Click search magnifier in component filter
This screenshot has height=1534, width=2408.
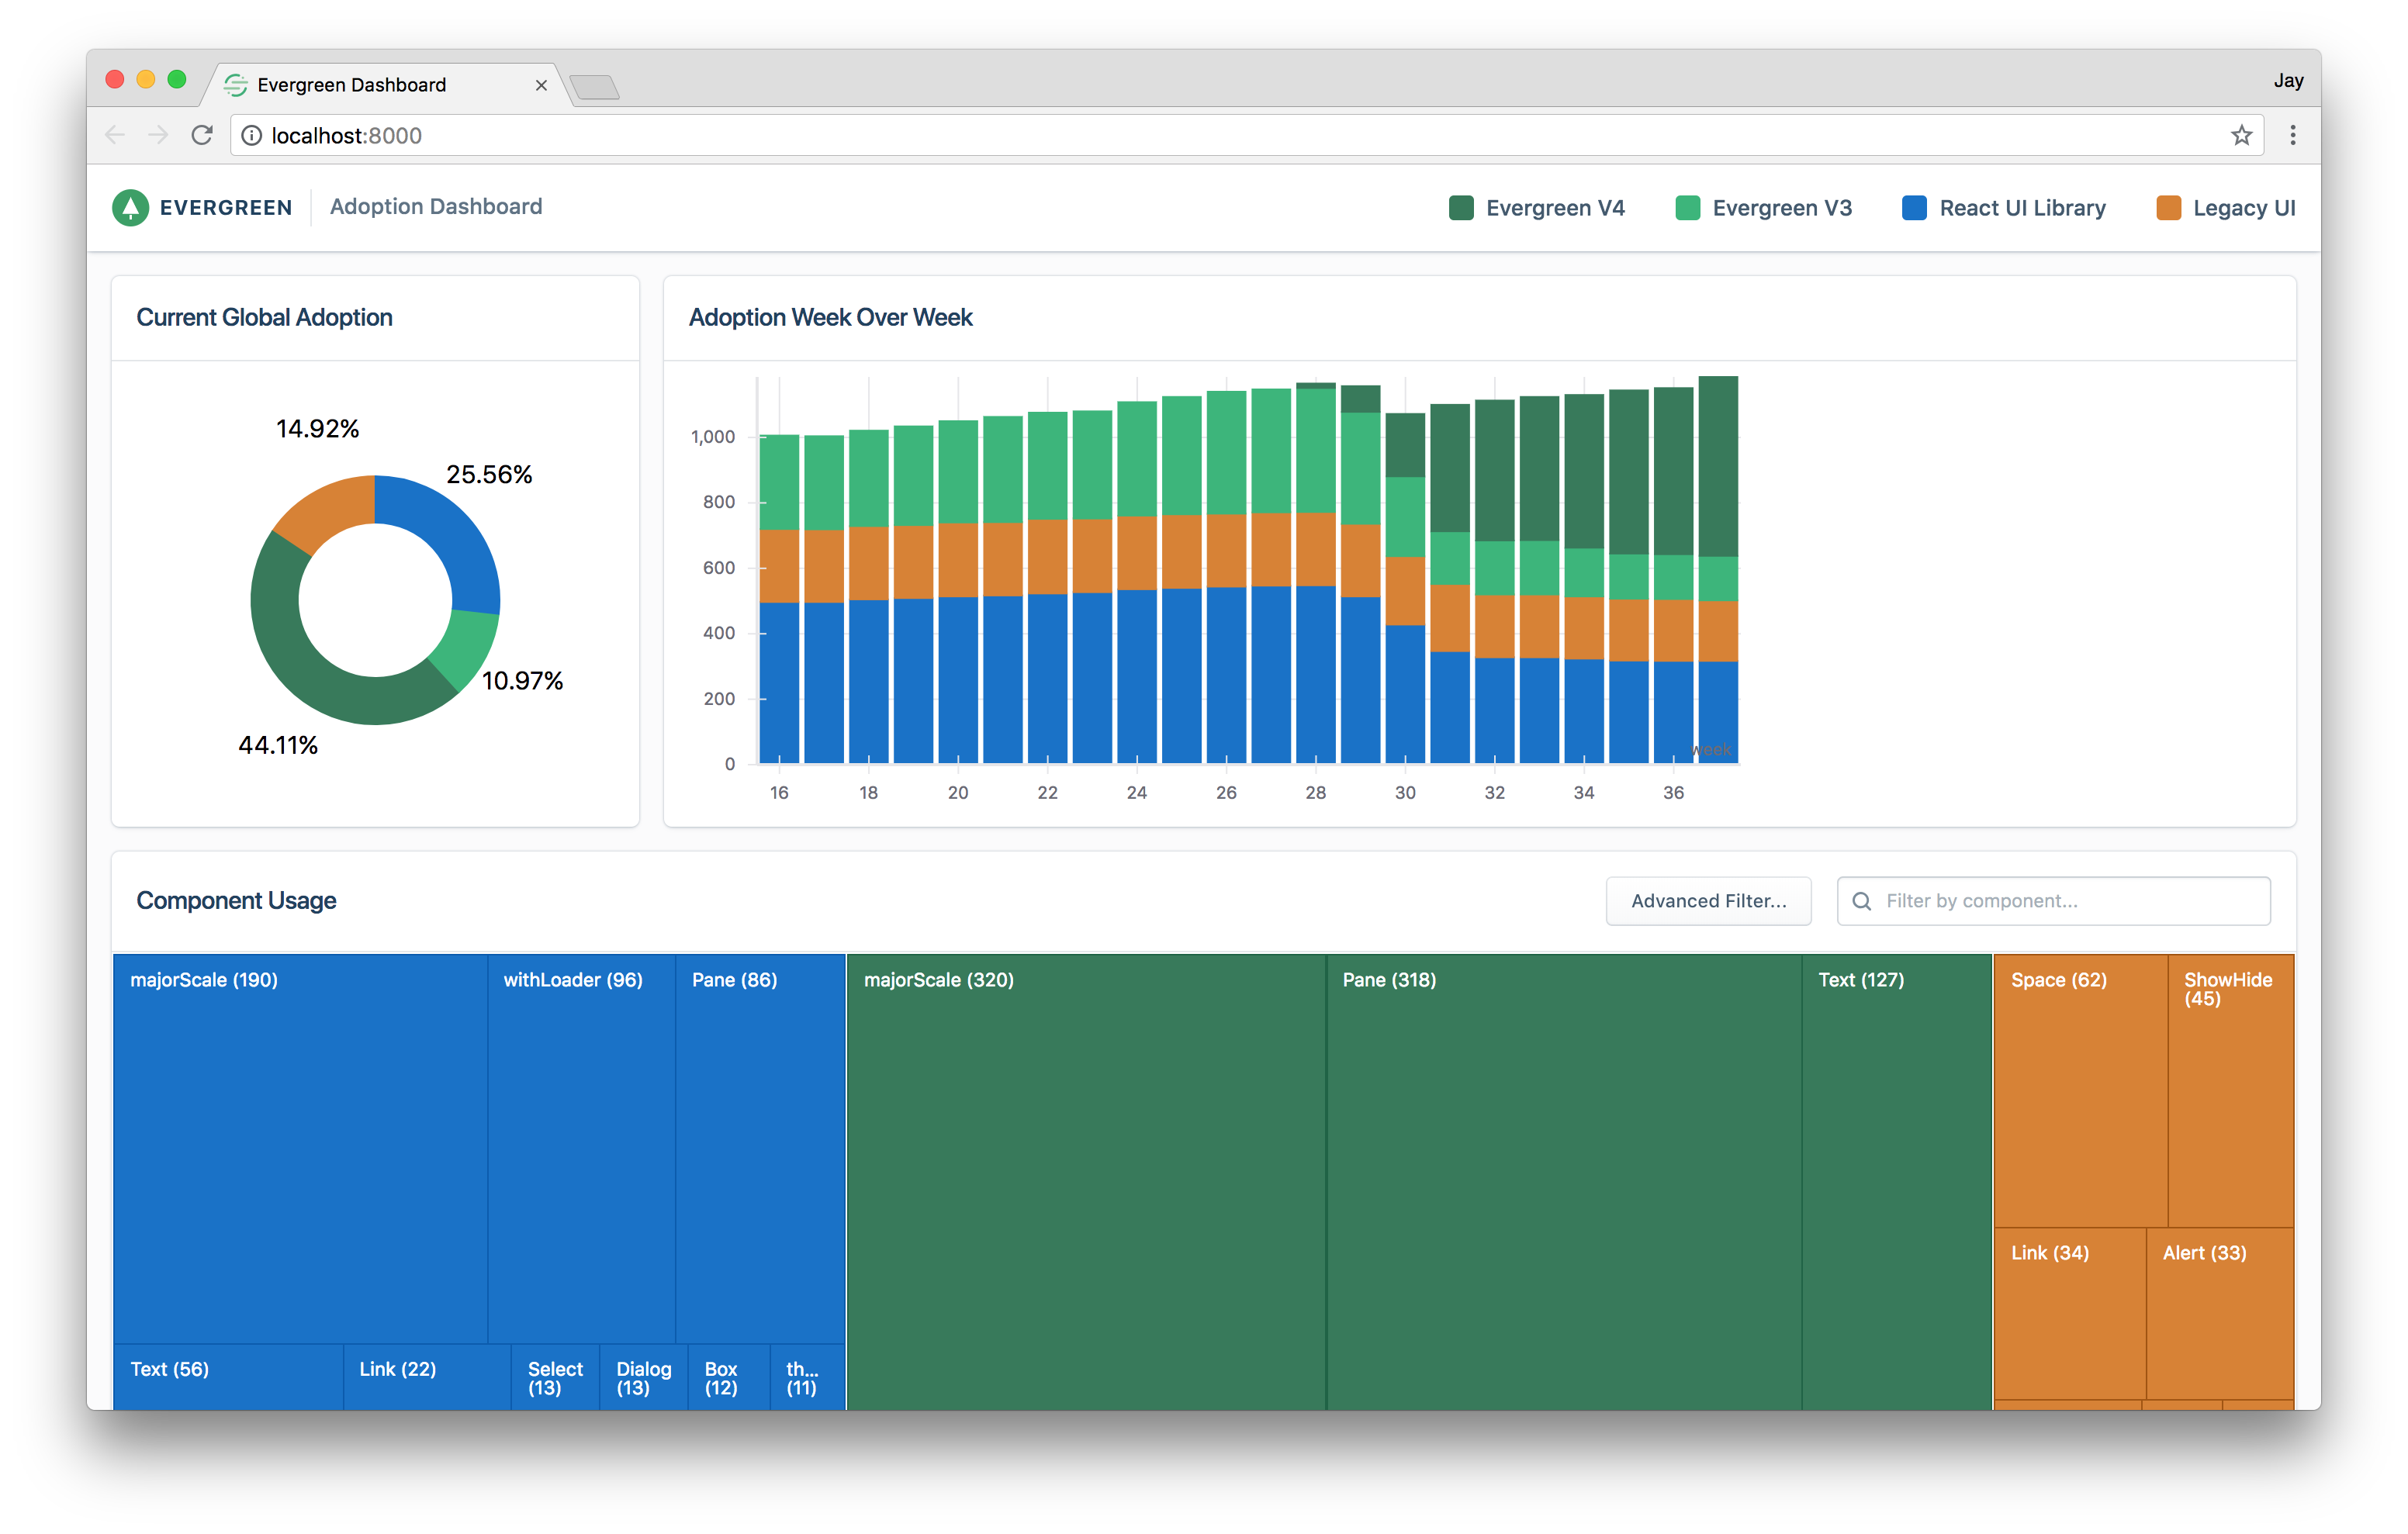[x=1861, y=901]
